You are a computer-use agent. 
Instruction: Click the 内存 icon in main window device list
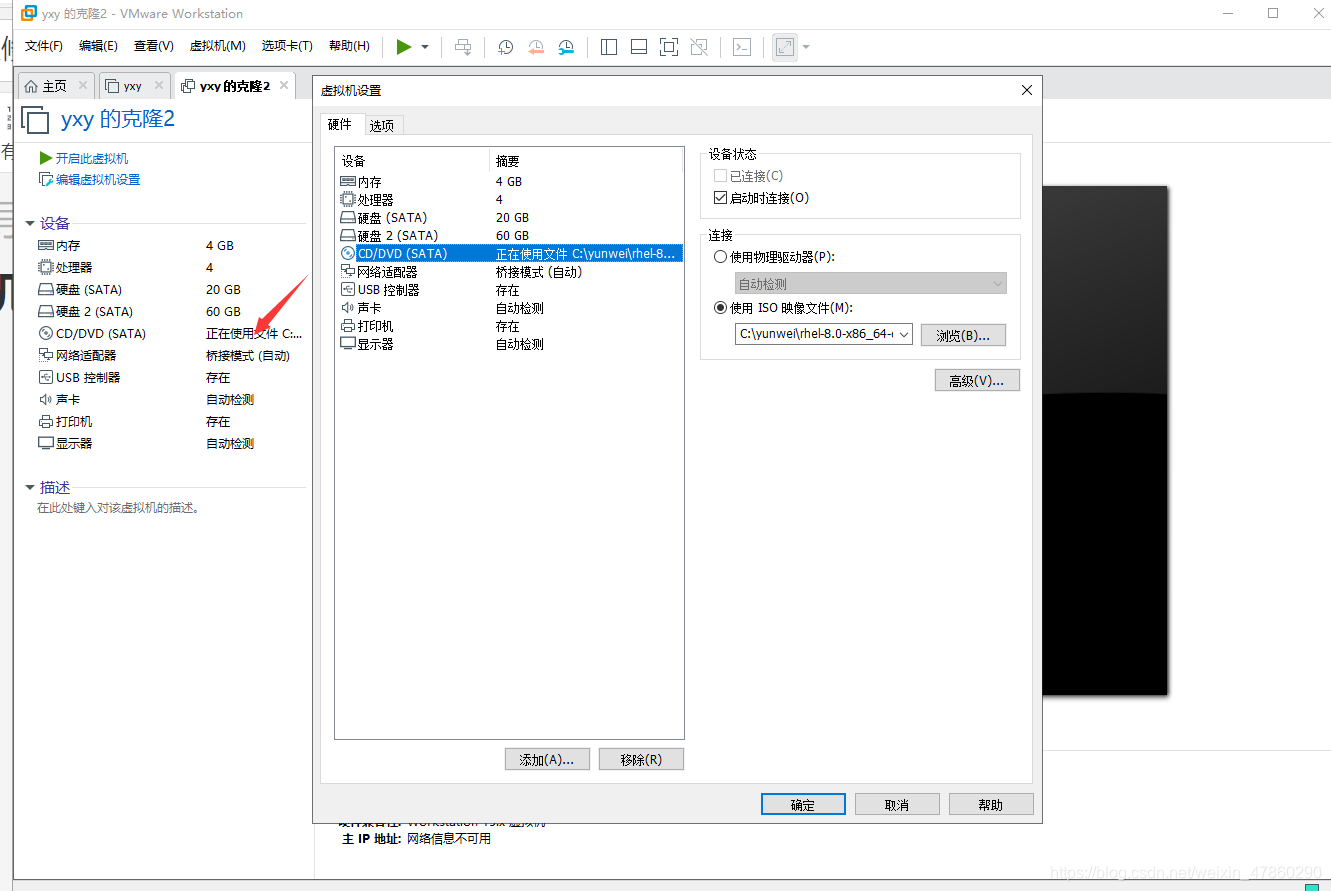[x=45, y=245]
